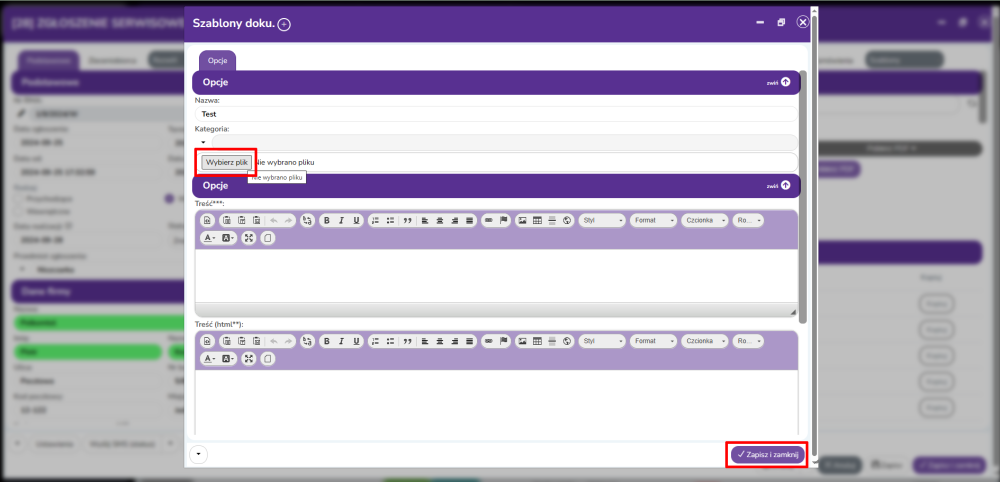The width and height of the screenshot is (1000, 482).
Task: Insert numbered list in the first Treść editor
Action: tap(375, 220)
